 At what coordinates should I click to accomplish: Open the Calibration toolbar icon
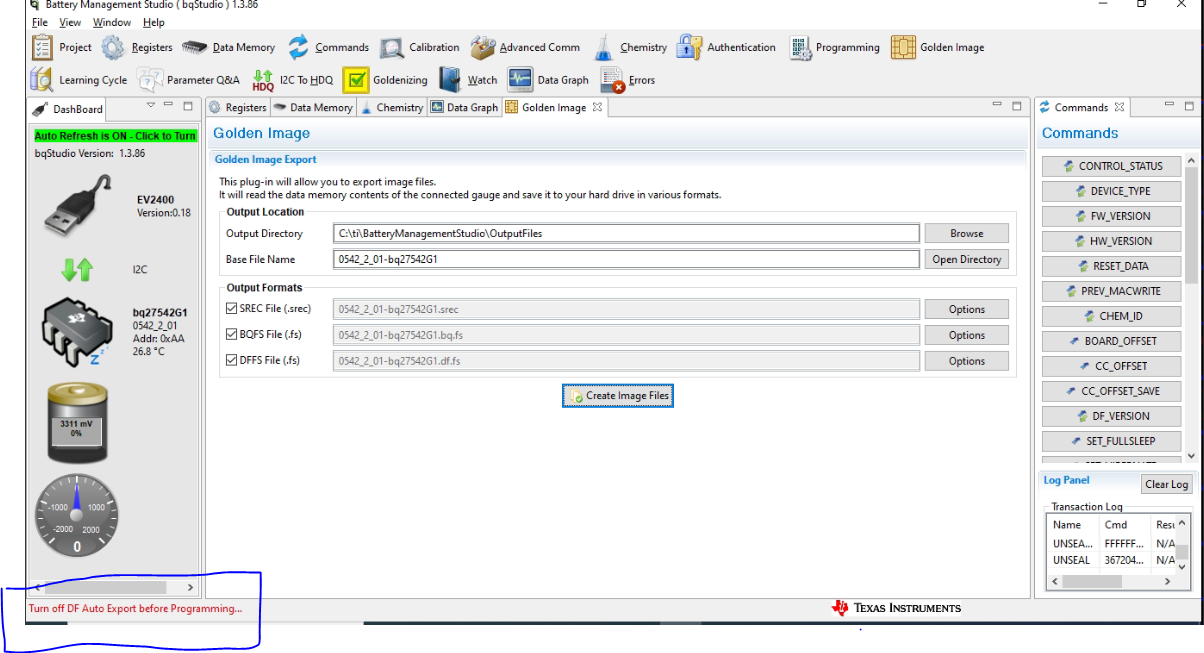[392, 47]
